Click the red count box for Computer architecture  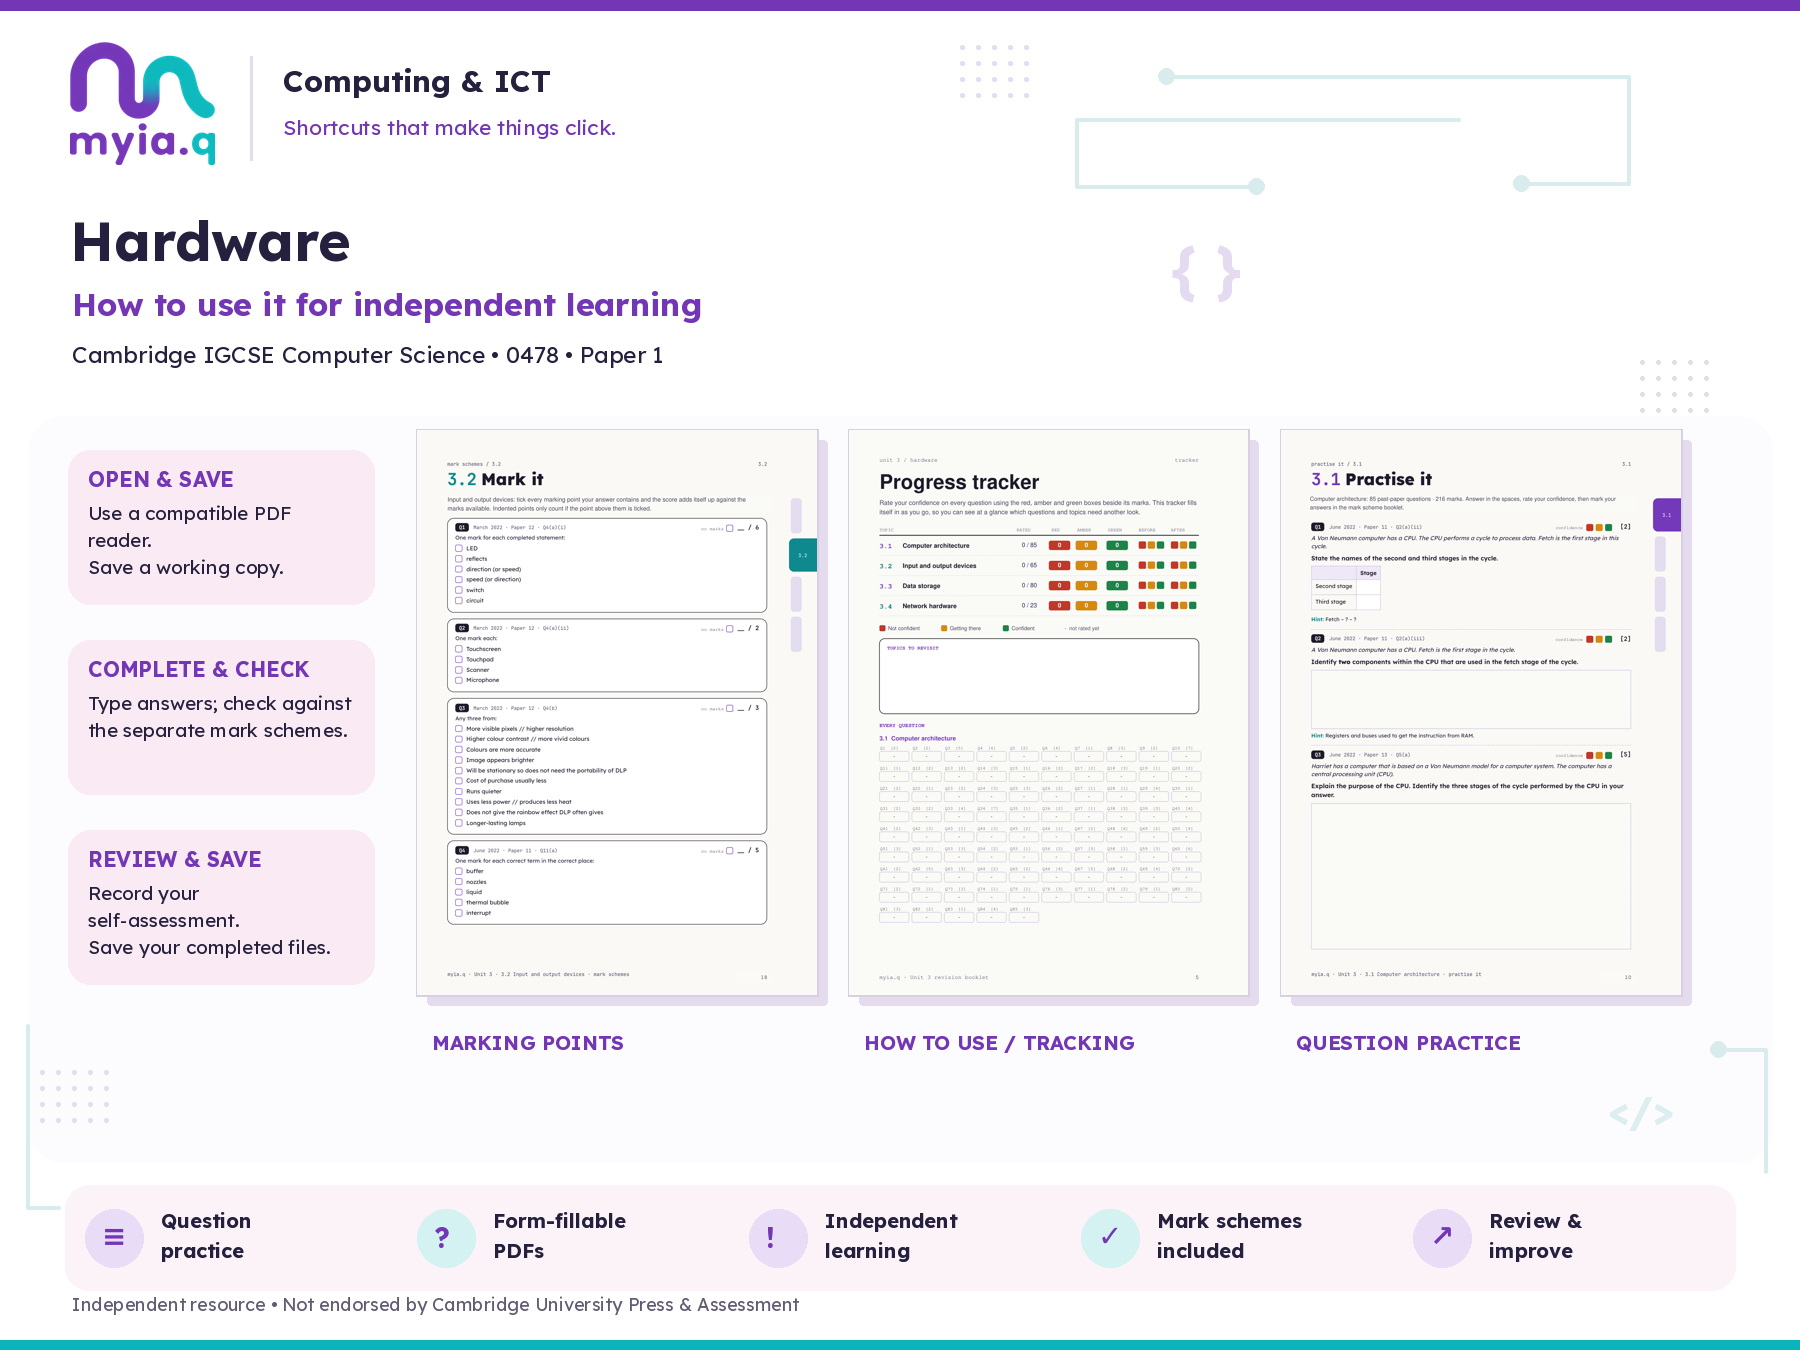click(1059, 546)
